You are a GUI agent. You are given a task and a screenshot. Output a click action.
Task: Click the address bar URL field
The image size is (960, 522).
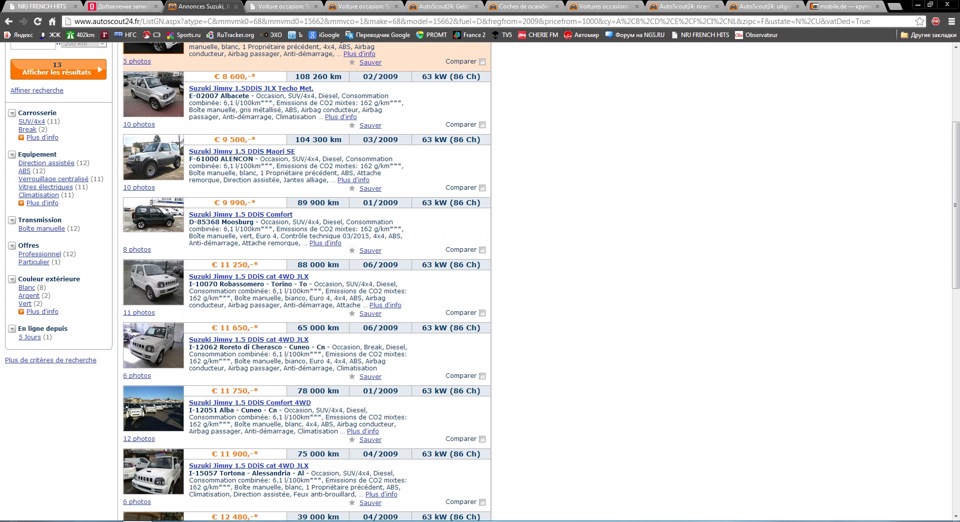click(x=490, y=21)
